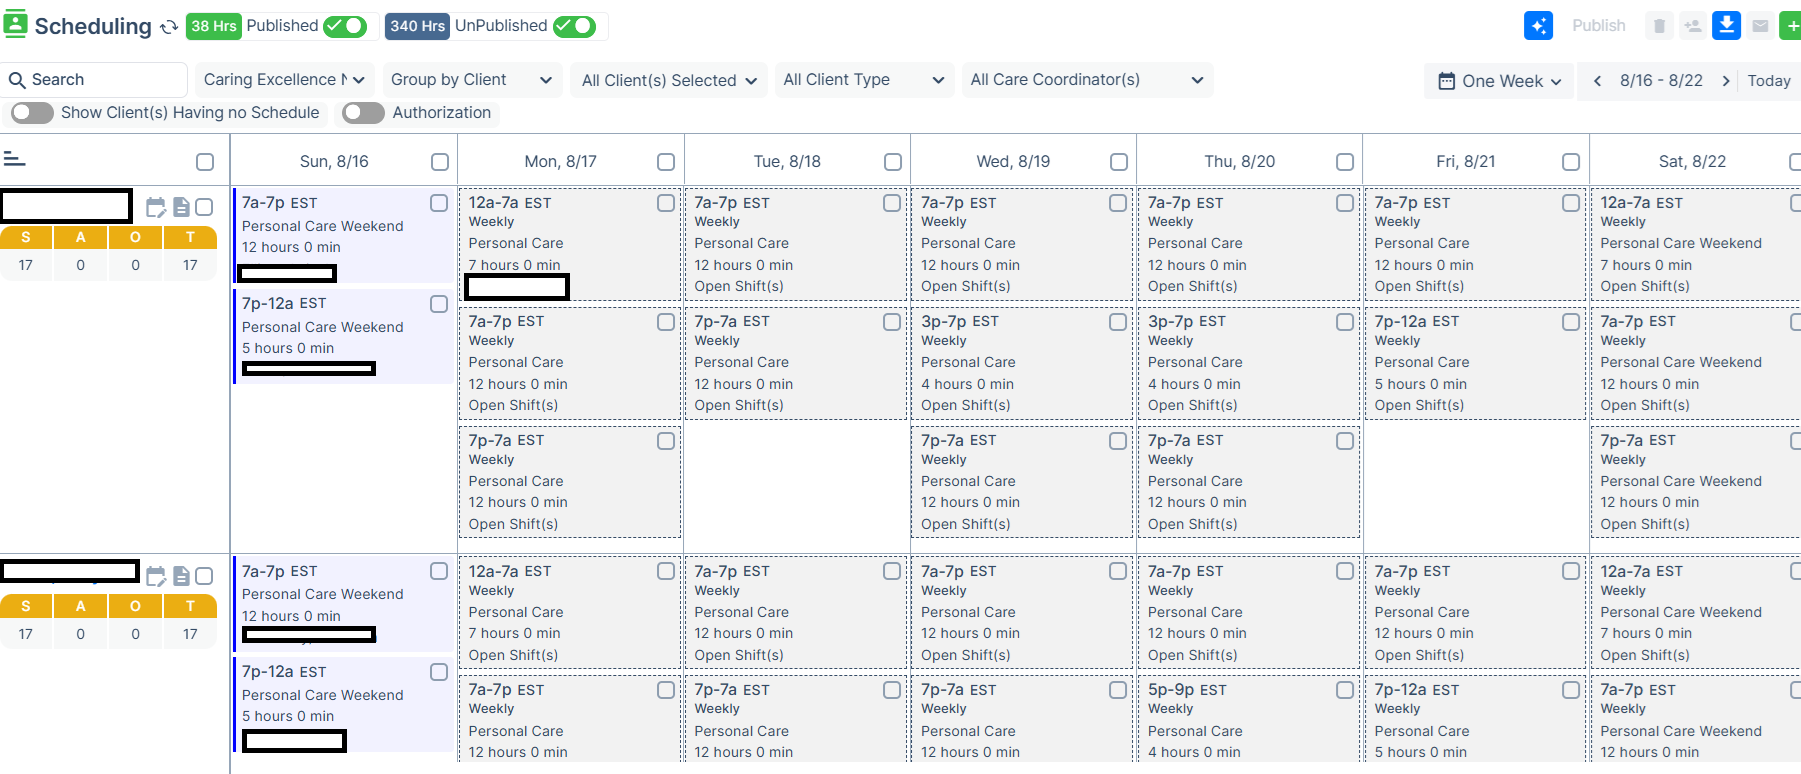Open the document icon on the top client row

[x=181, y=207]
